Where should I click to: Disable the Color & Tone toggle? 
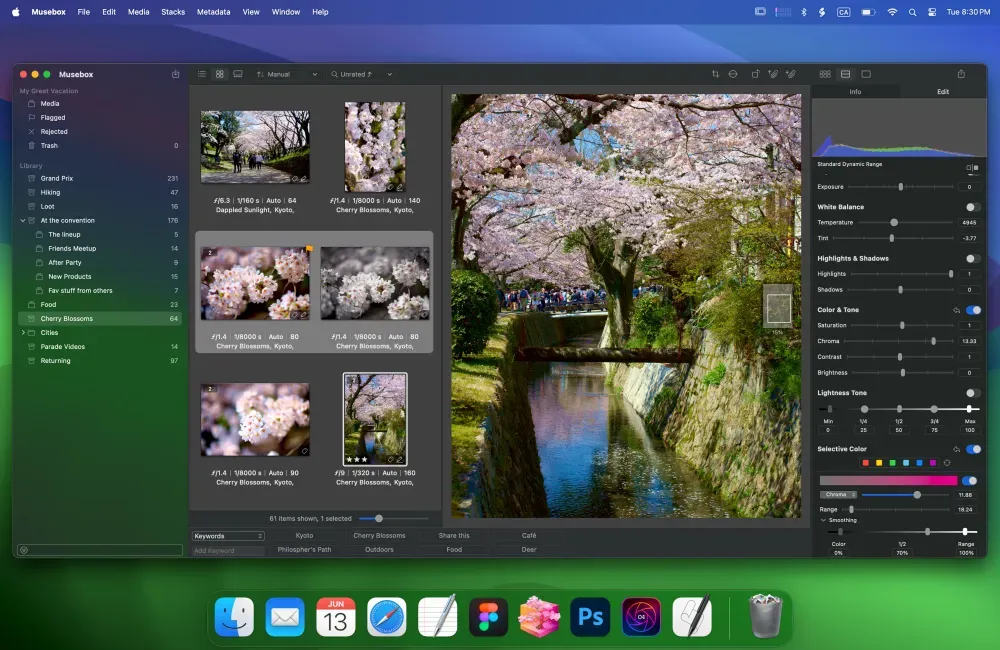pyautogui.click(x=974, y=310)
